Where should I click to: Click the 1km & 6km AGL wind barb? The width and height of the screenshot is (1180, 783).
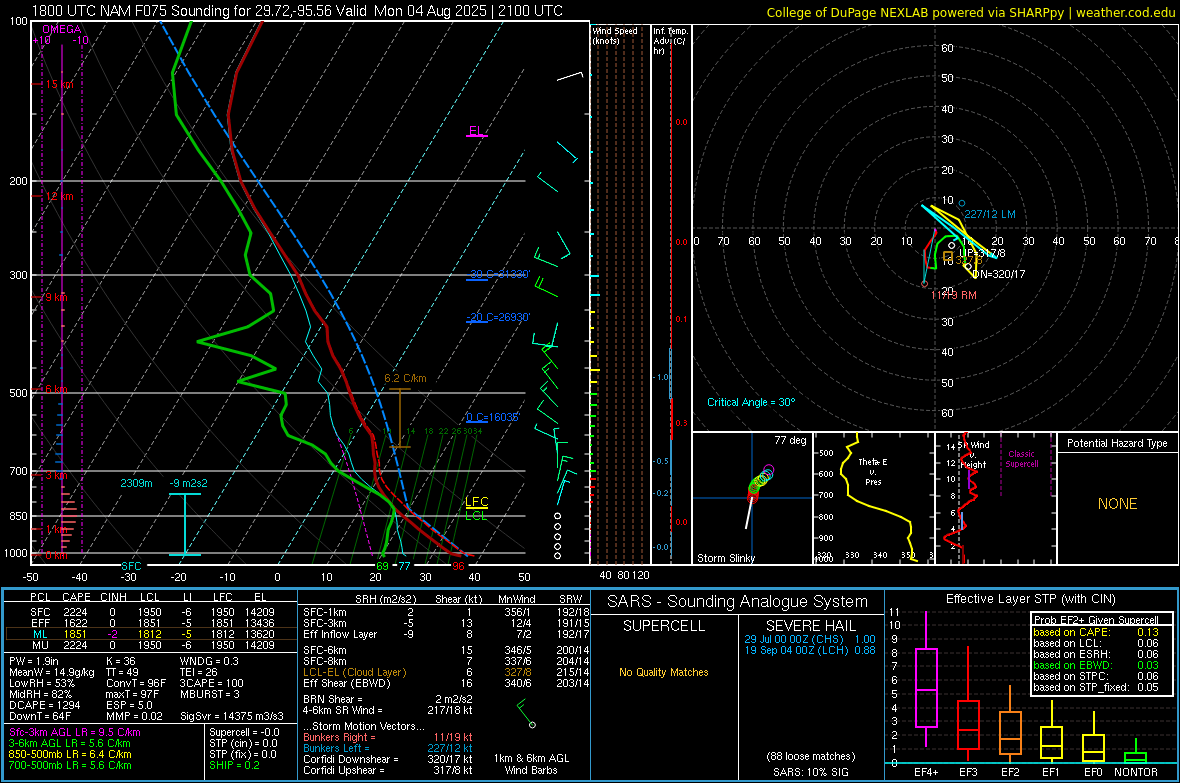[x=525, y=713]
